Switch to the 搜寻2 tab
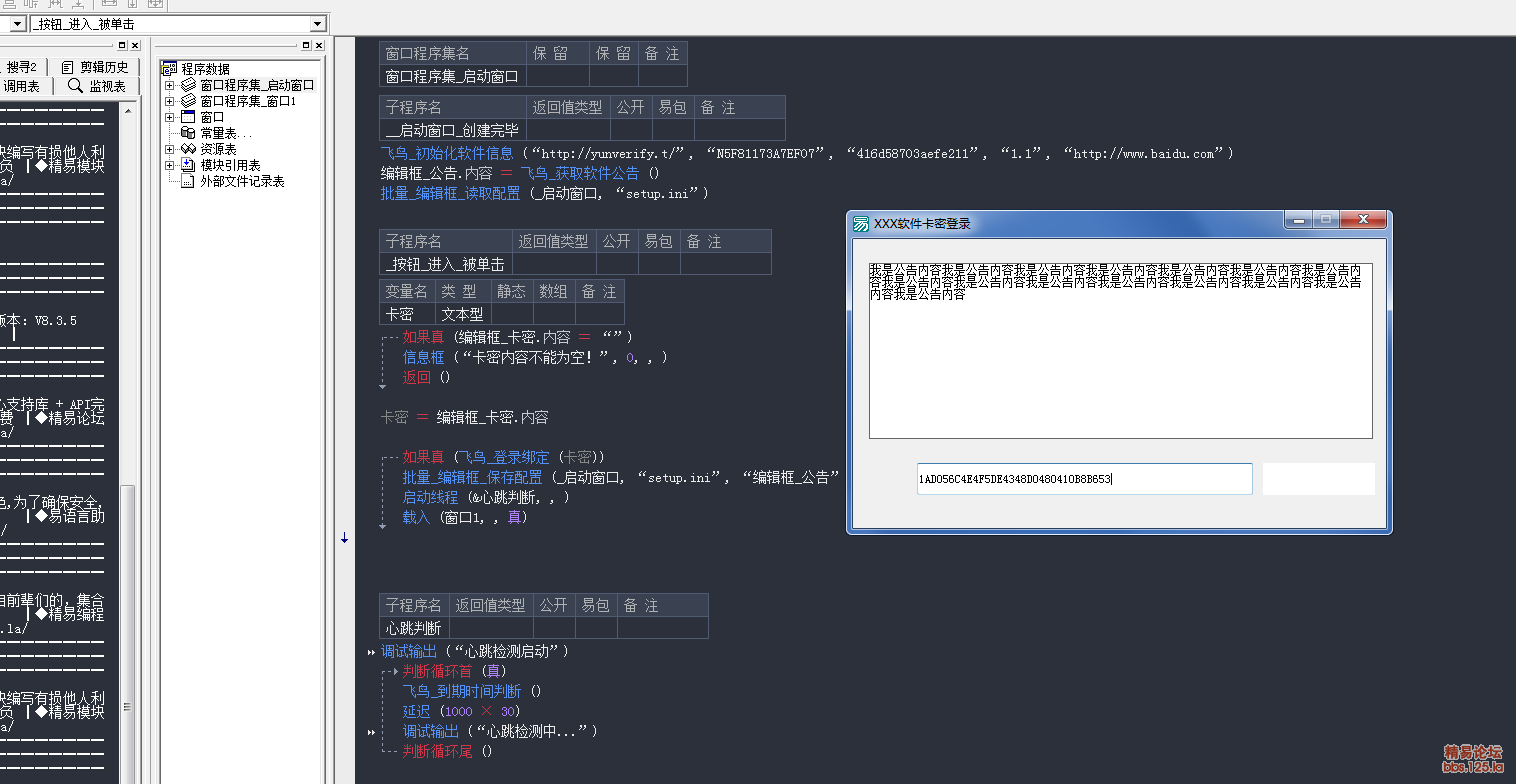 pyautogui.click(x=21, y=67)
